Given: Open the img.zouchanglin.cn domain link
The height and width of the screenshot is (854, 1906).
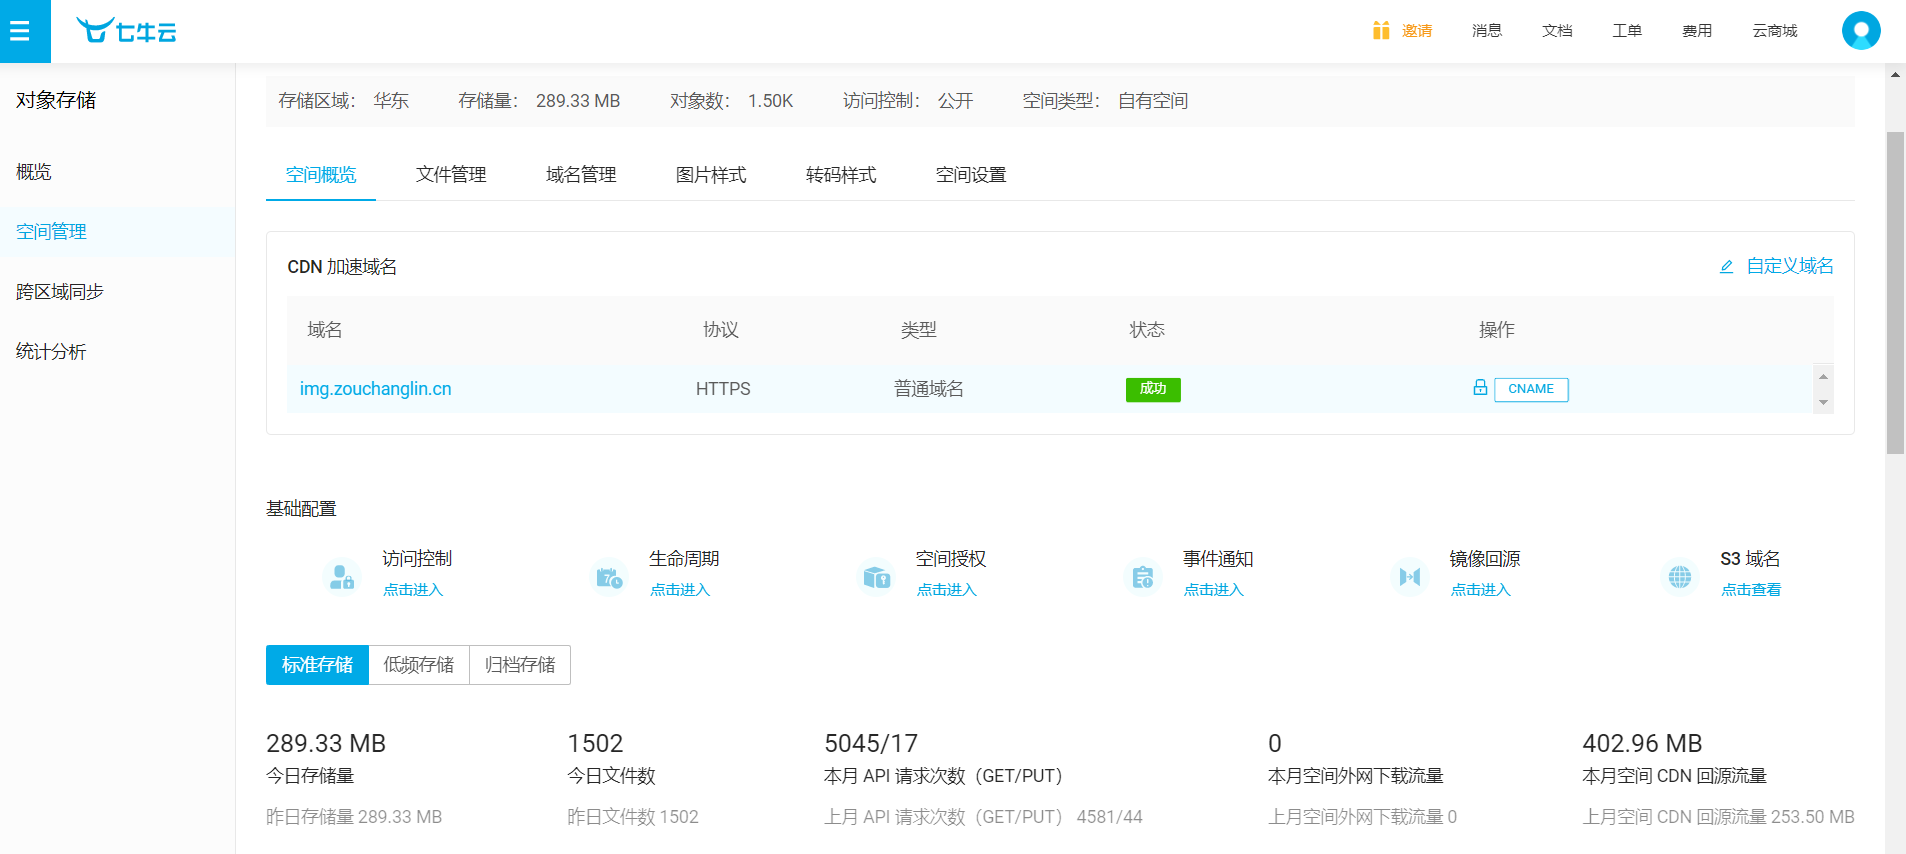Looking at the screenshot, I should [376, 389].
